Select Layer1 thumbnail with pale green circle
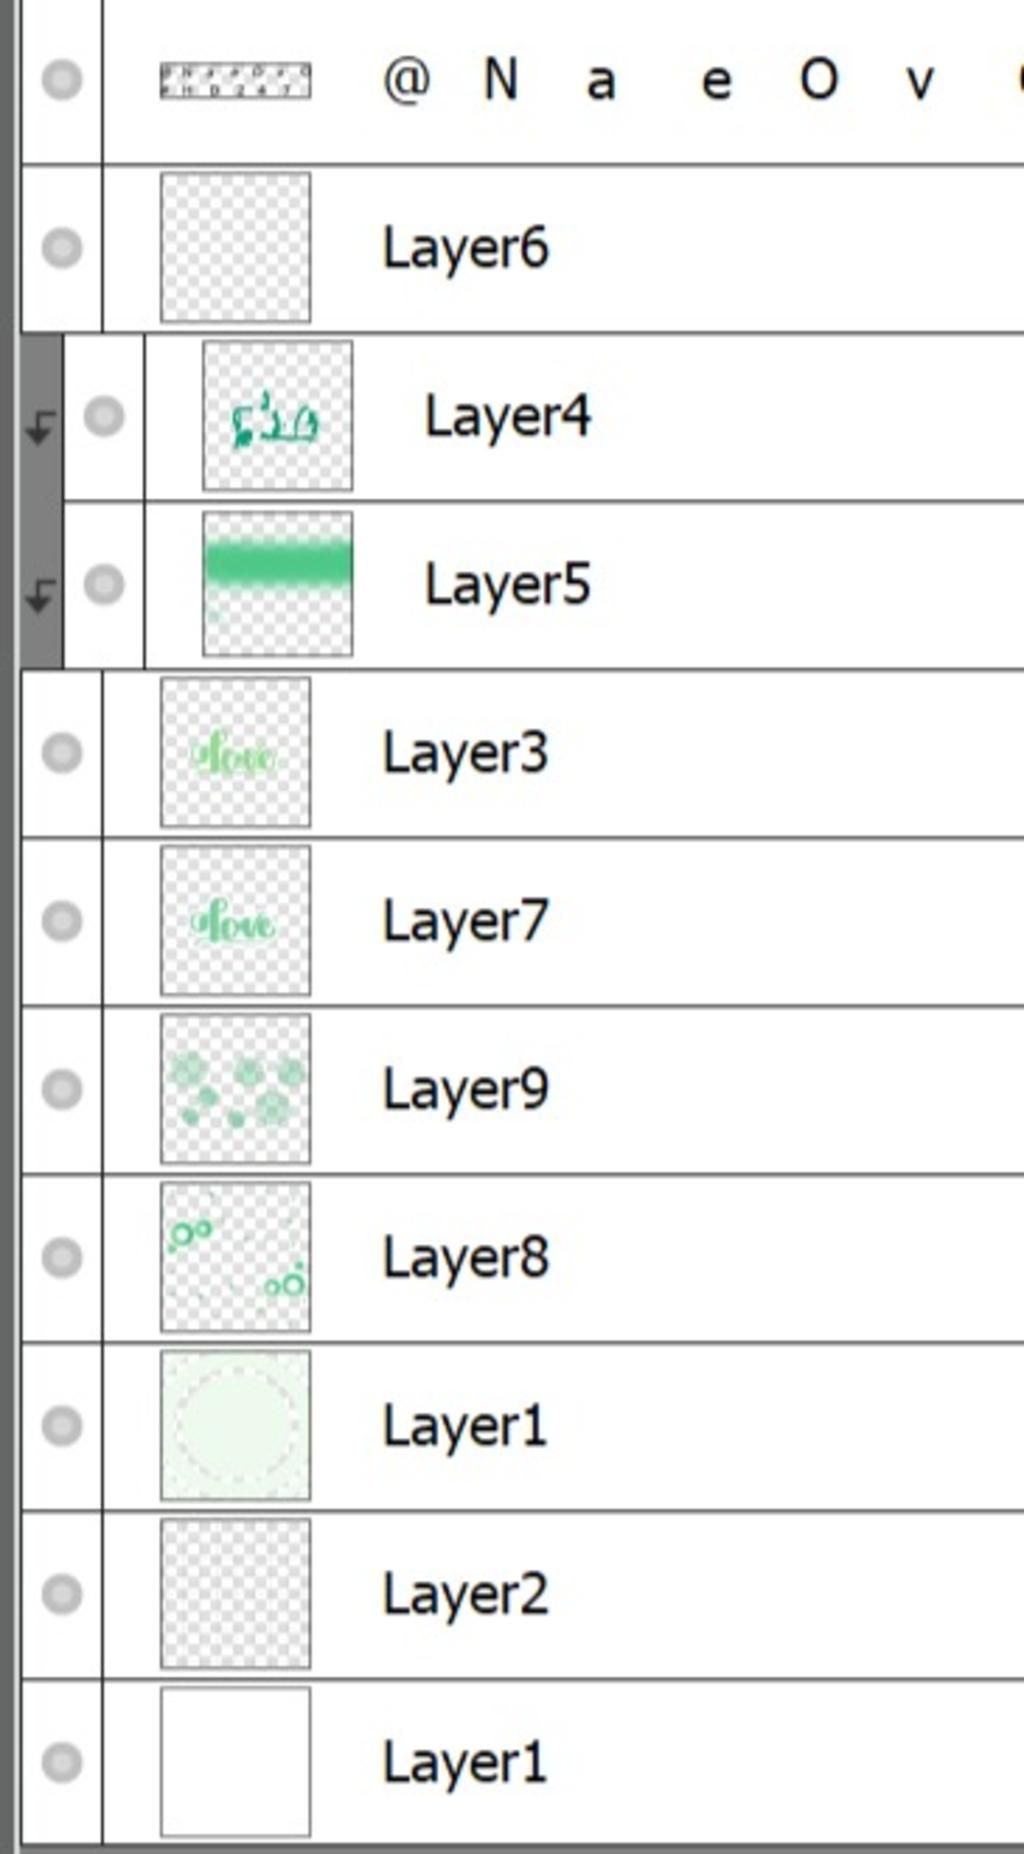Image resolution: width=1024 pixels, height=1854 pixels. coord(236,1425)
